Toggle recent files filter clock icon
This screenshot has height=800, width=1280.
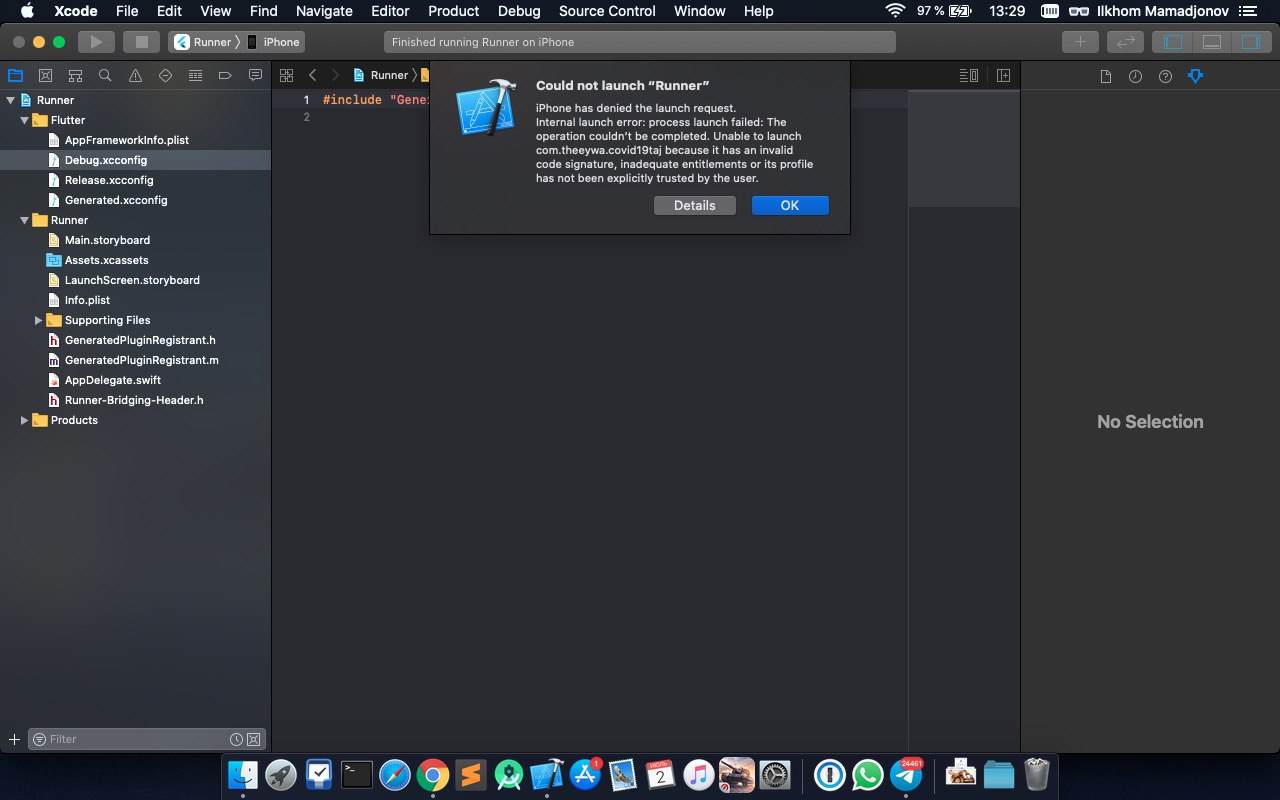[236, 739]
